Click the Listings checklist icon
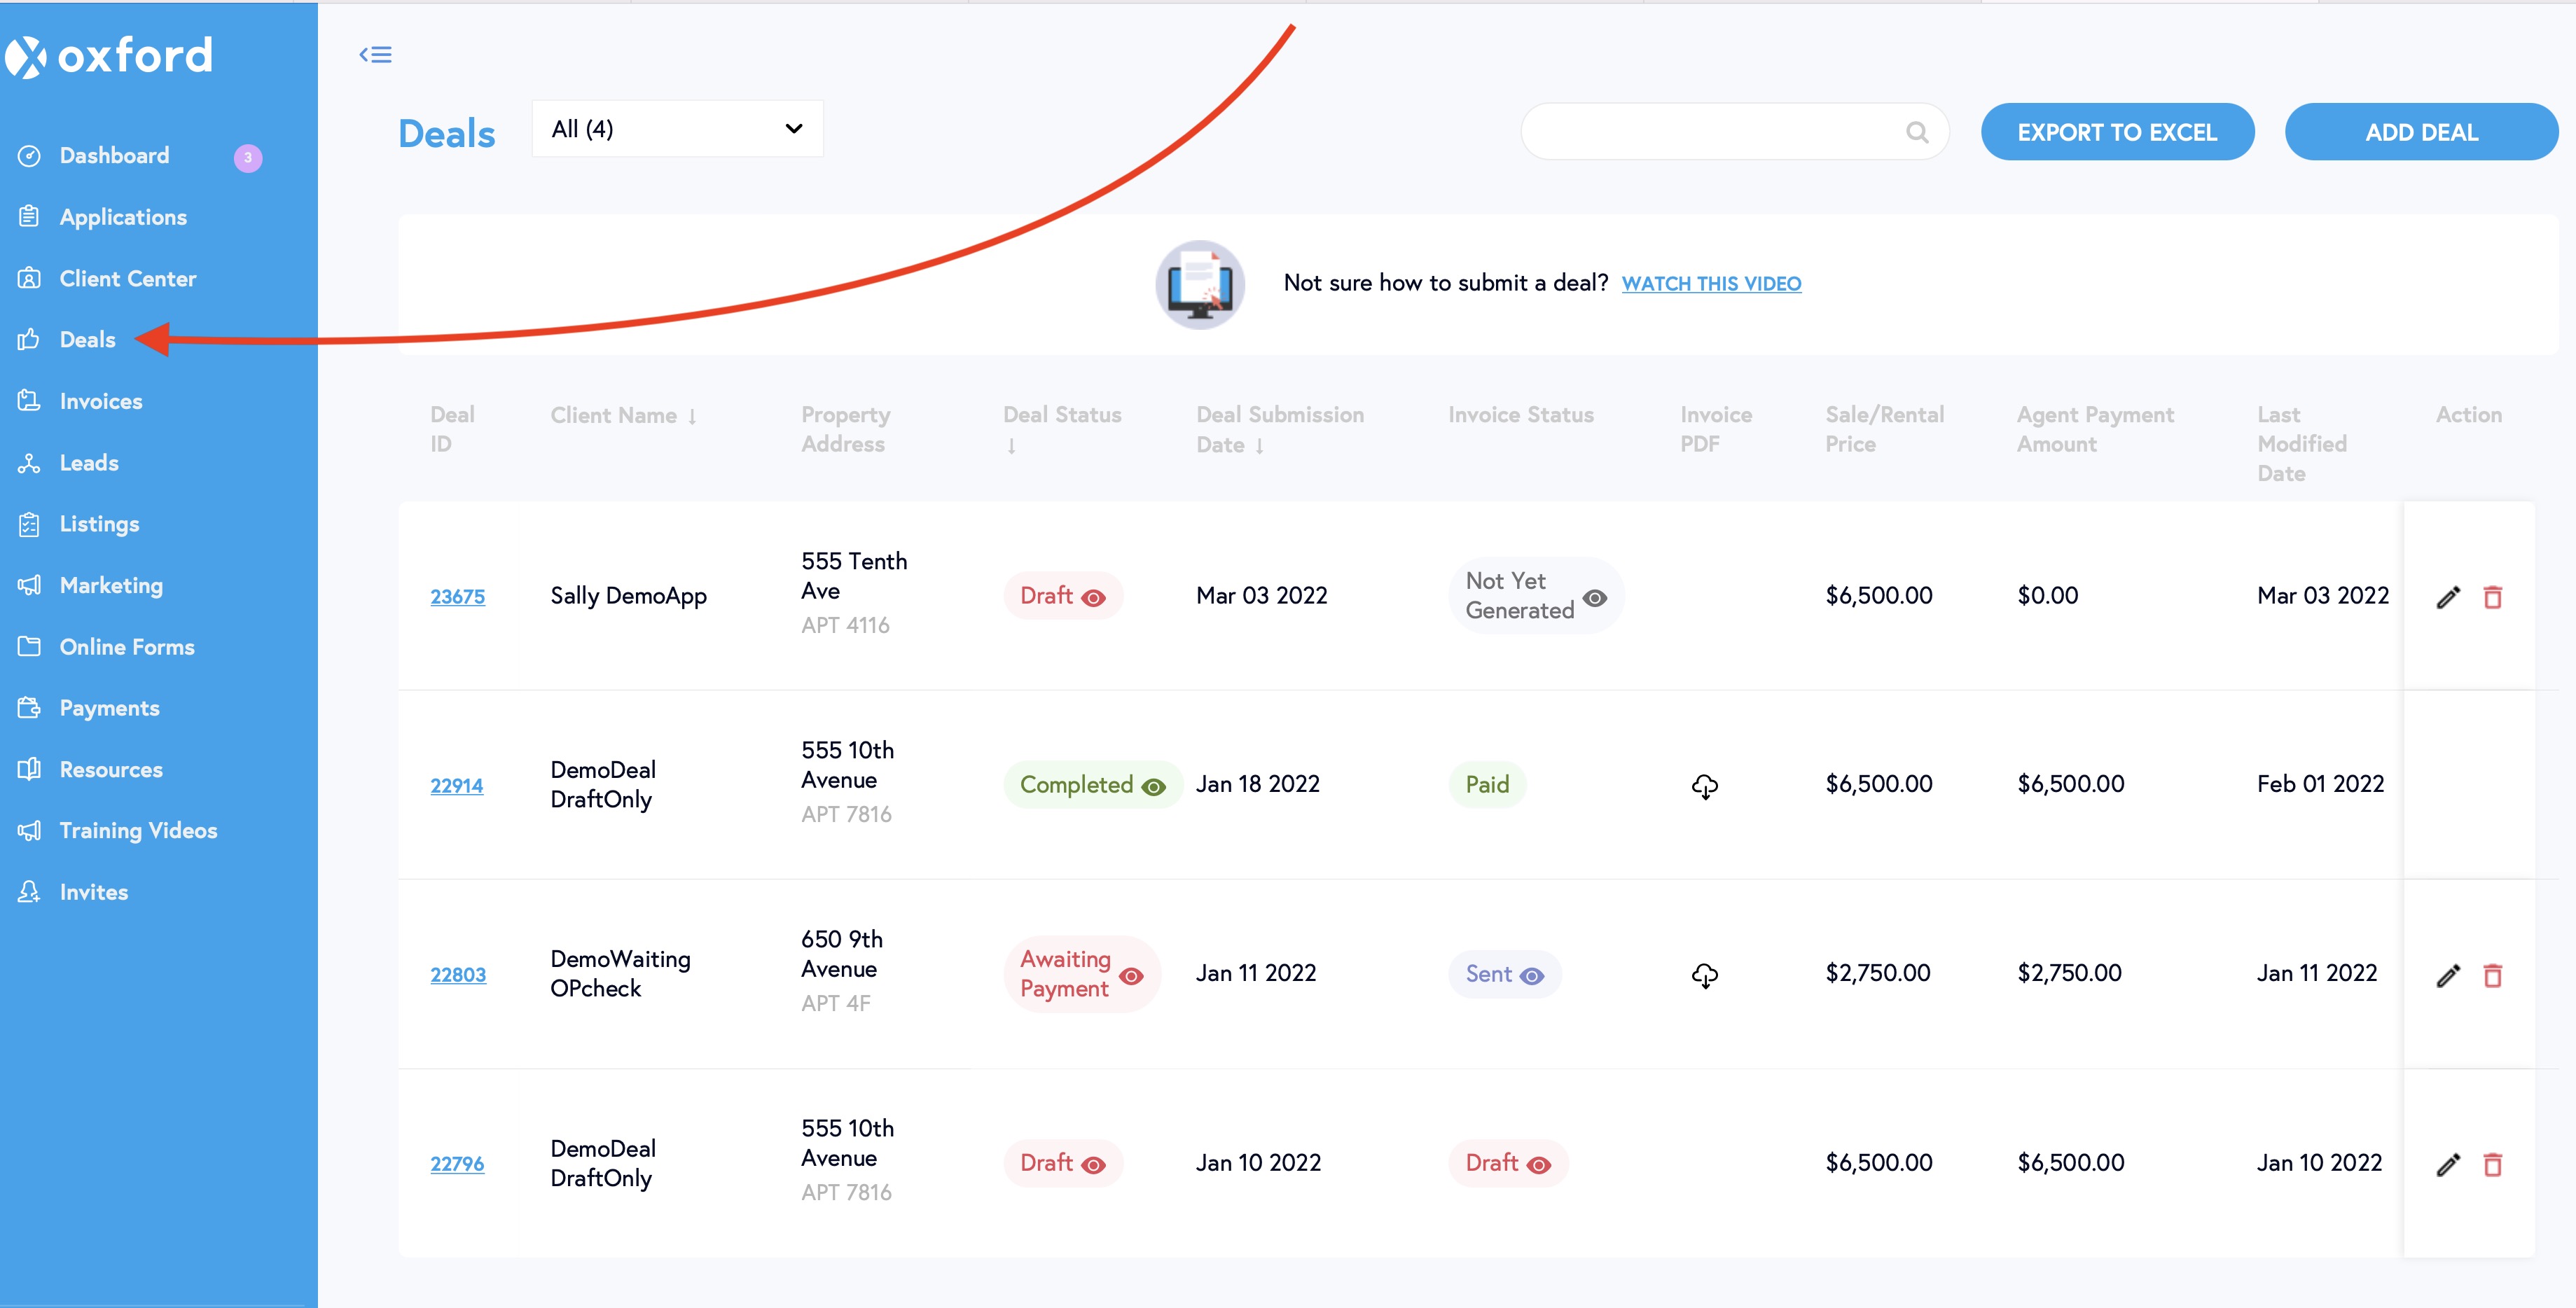The image size is (2576, 1308). (29, 524)
